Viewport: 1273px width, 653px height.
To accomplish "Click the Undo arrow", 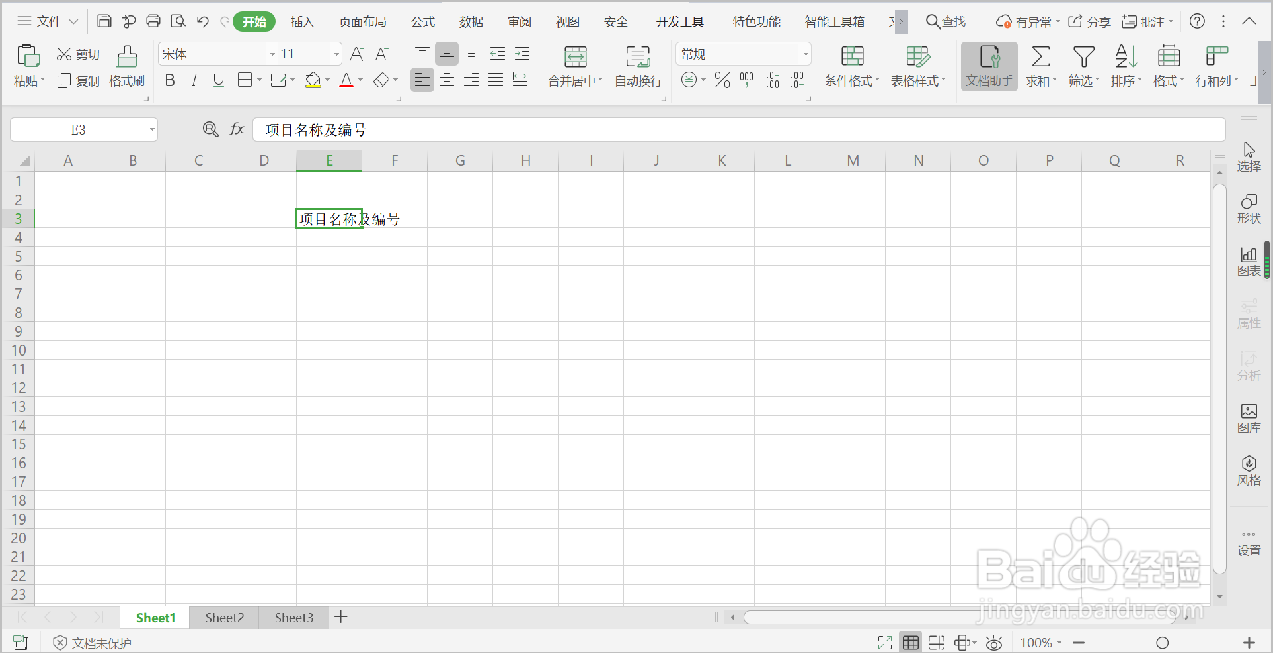I will coord(203,21).
